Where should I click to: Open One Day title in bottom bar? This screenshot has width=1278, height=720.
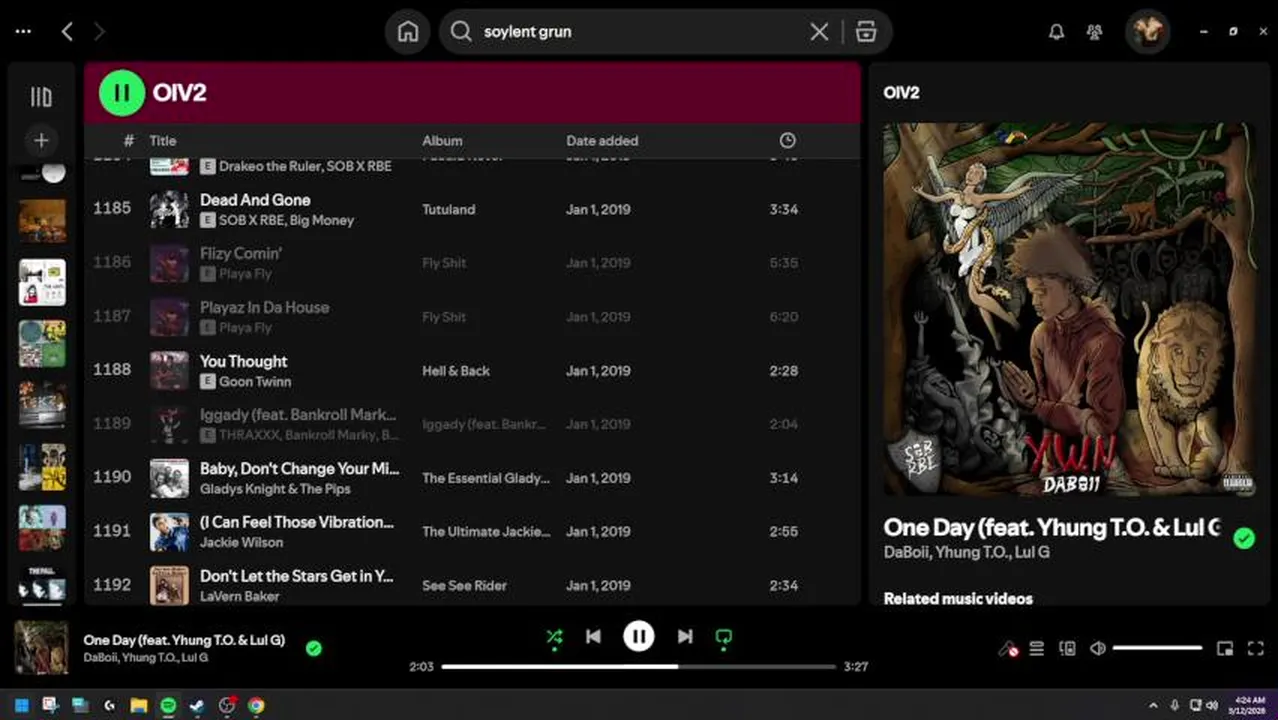[184, 640]
